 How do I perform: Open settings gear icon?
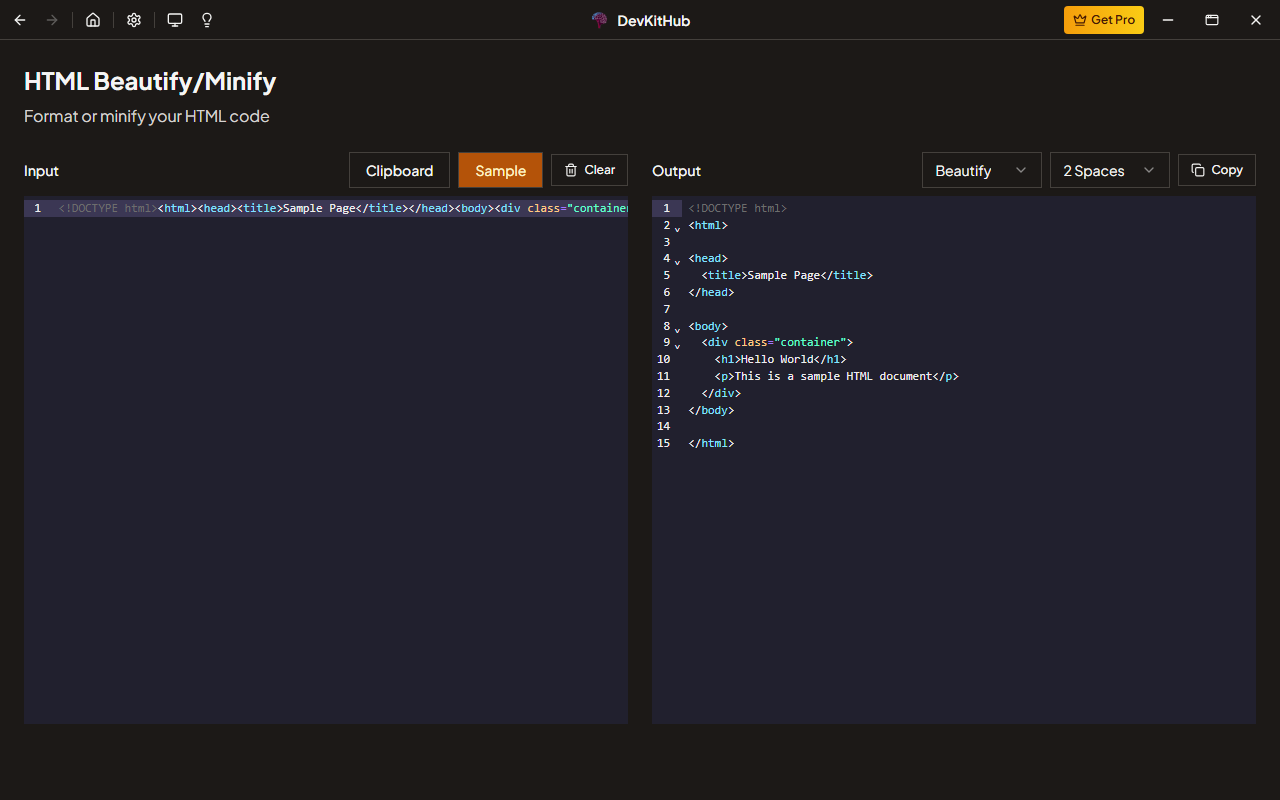pyautogui.click(x=134, y=20)
